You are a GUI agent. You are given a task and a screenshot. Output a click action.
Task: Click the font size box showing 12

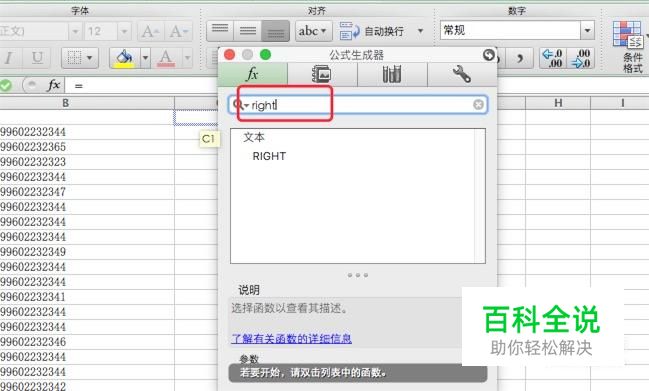101,31
